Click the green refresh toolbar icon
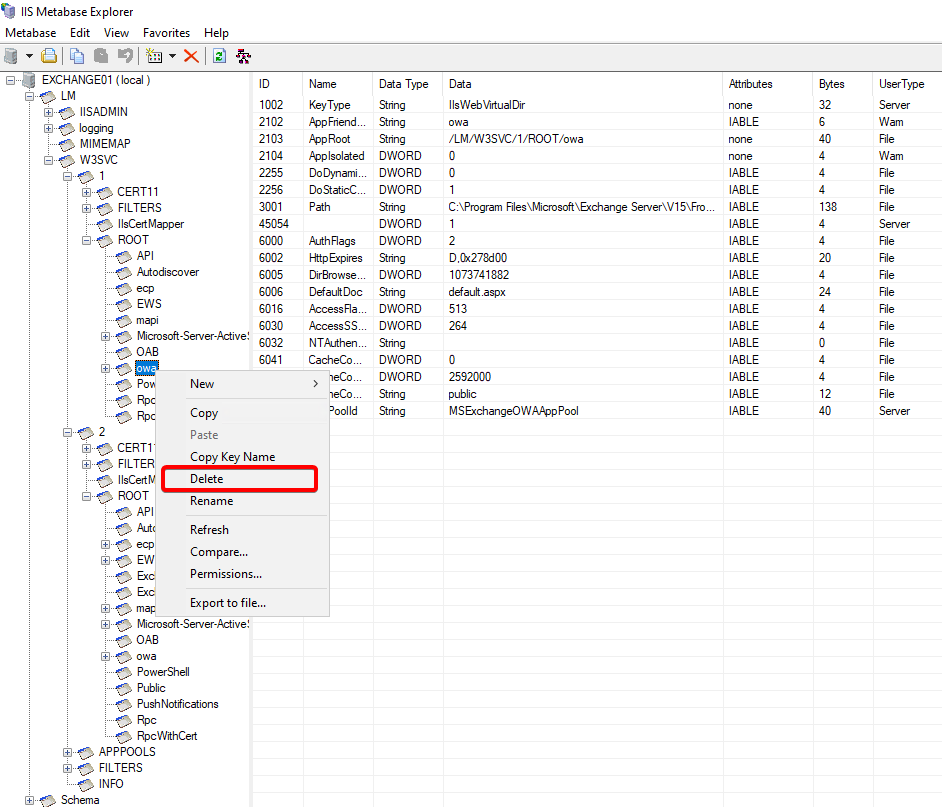The image size is (942, 807). click(x=219, y=56)
